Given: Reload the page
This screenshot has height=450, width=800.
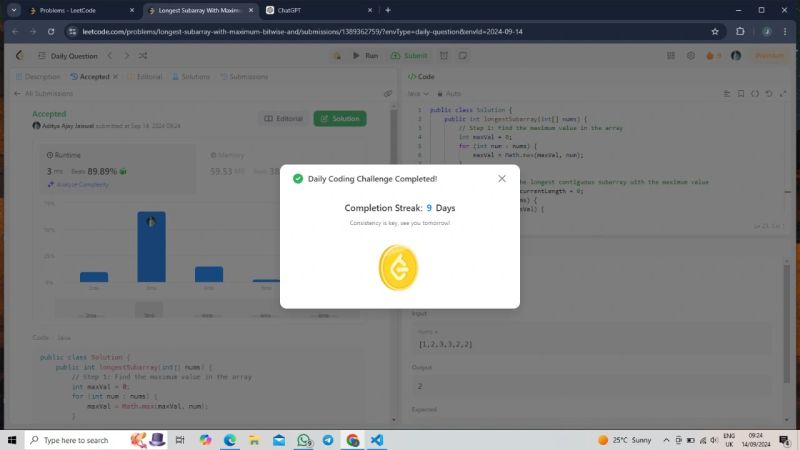Looking at the screenshot, I should point(51,32).
